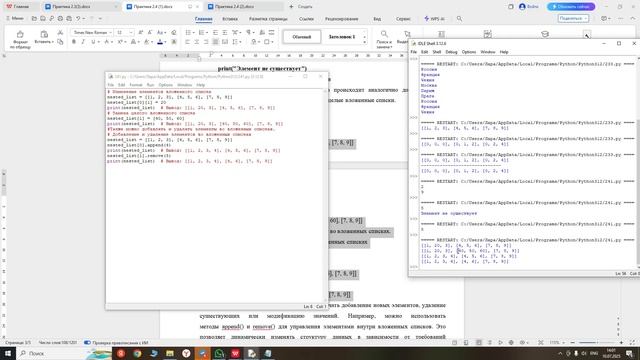
Task: Click the font color A swatch
Action: point(160,42)
